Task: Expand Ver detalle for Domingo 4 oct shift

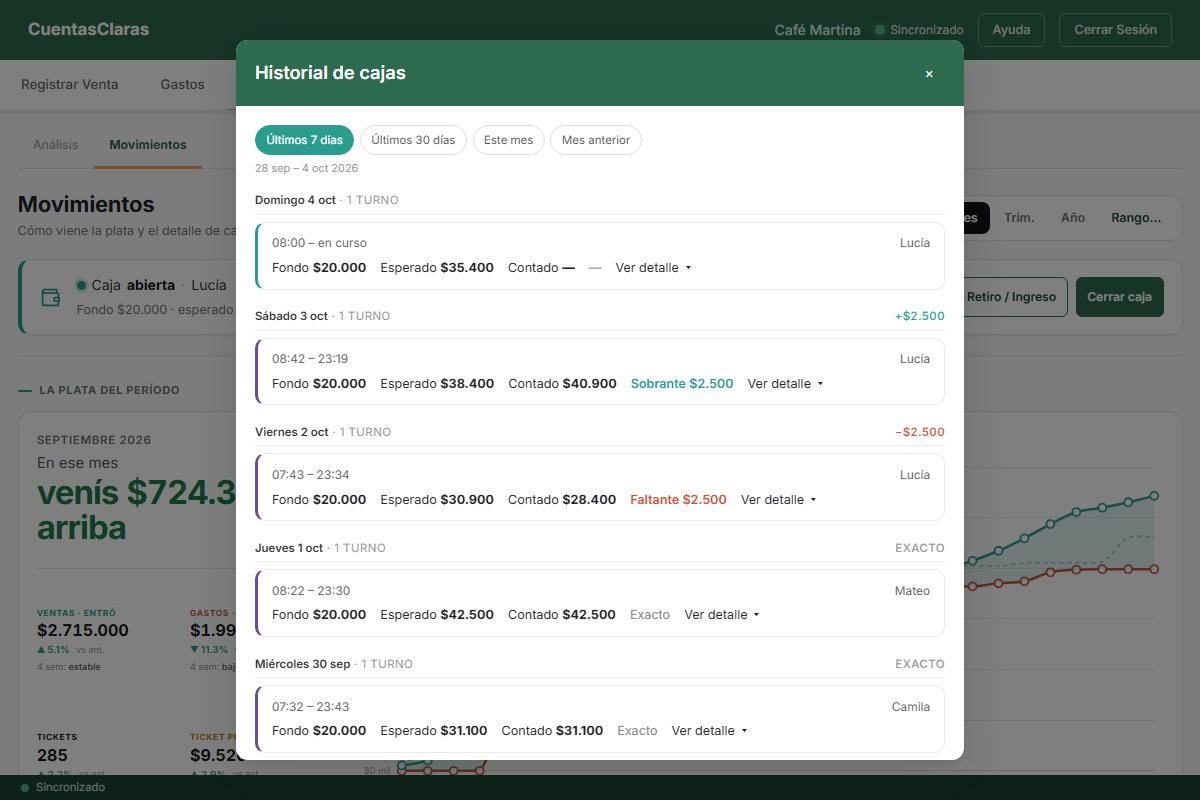Action: [x=653, y=268]
